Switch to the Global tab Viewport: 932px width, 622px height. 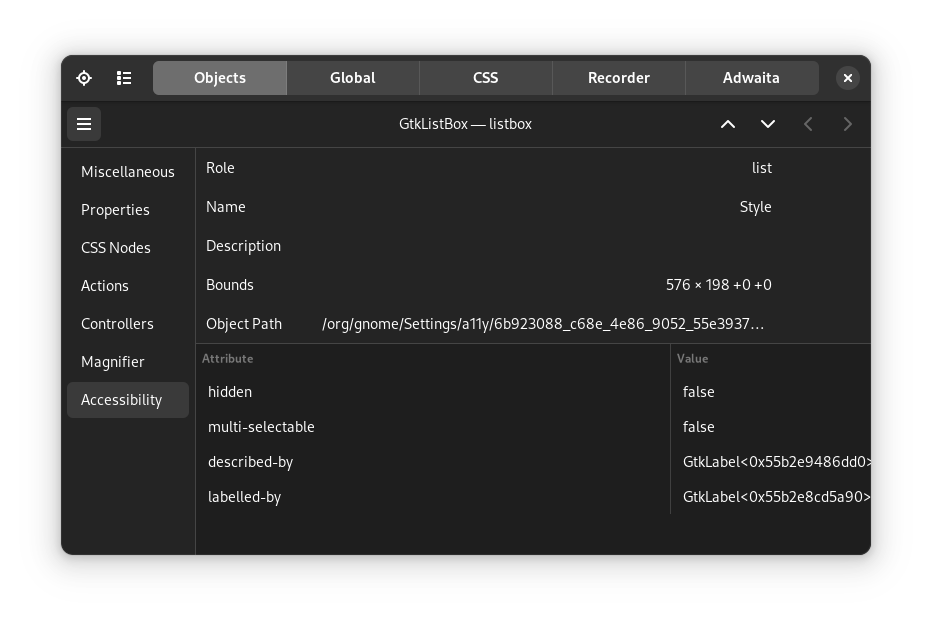(352, 77)
